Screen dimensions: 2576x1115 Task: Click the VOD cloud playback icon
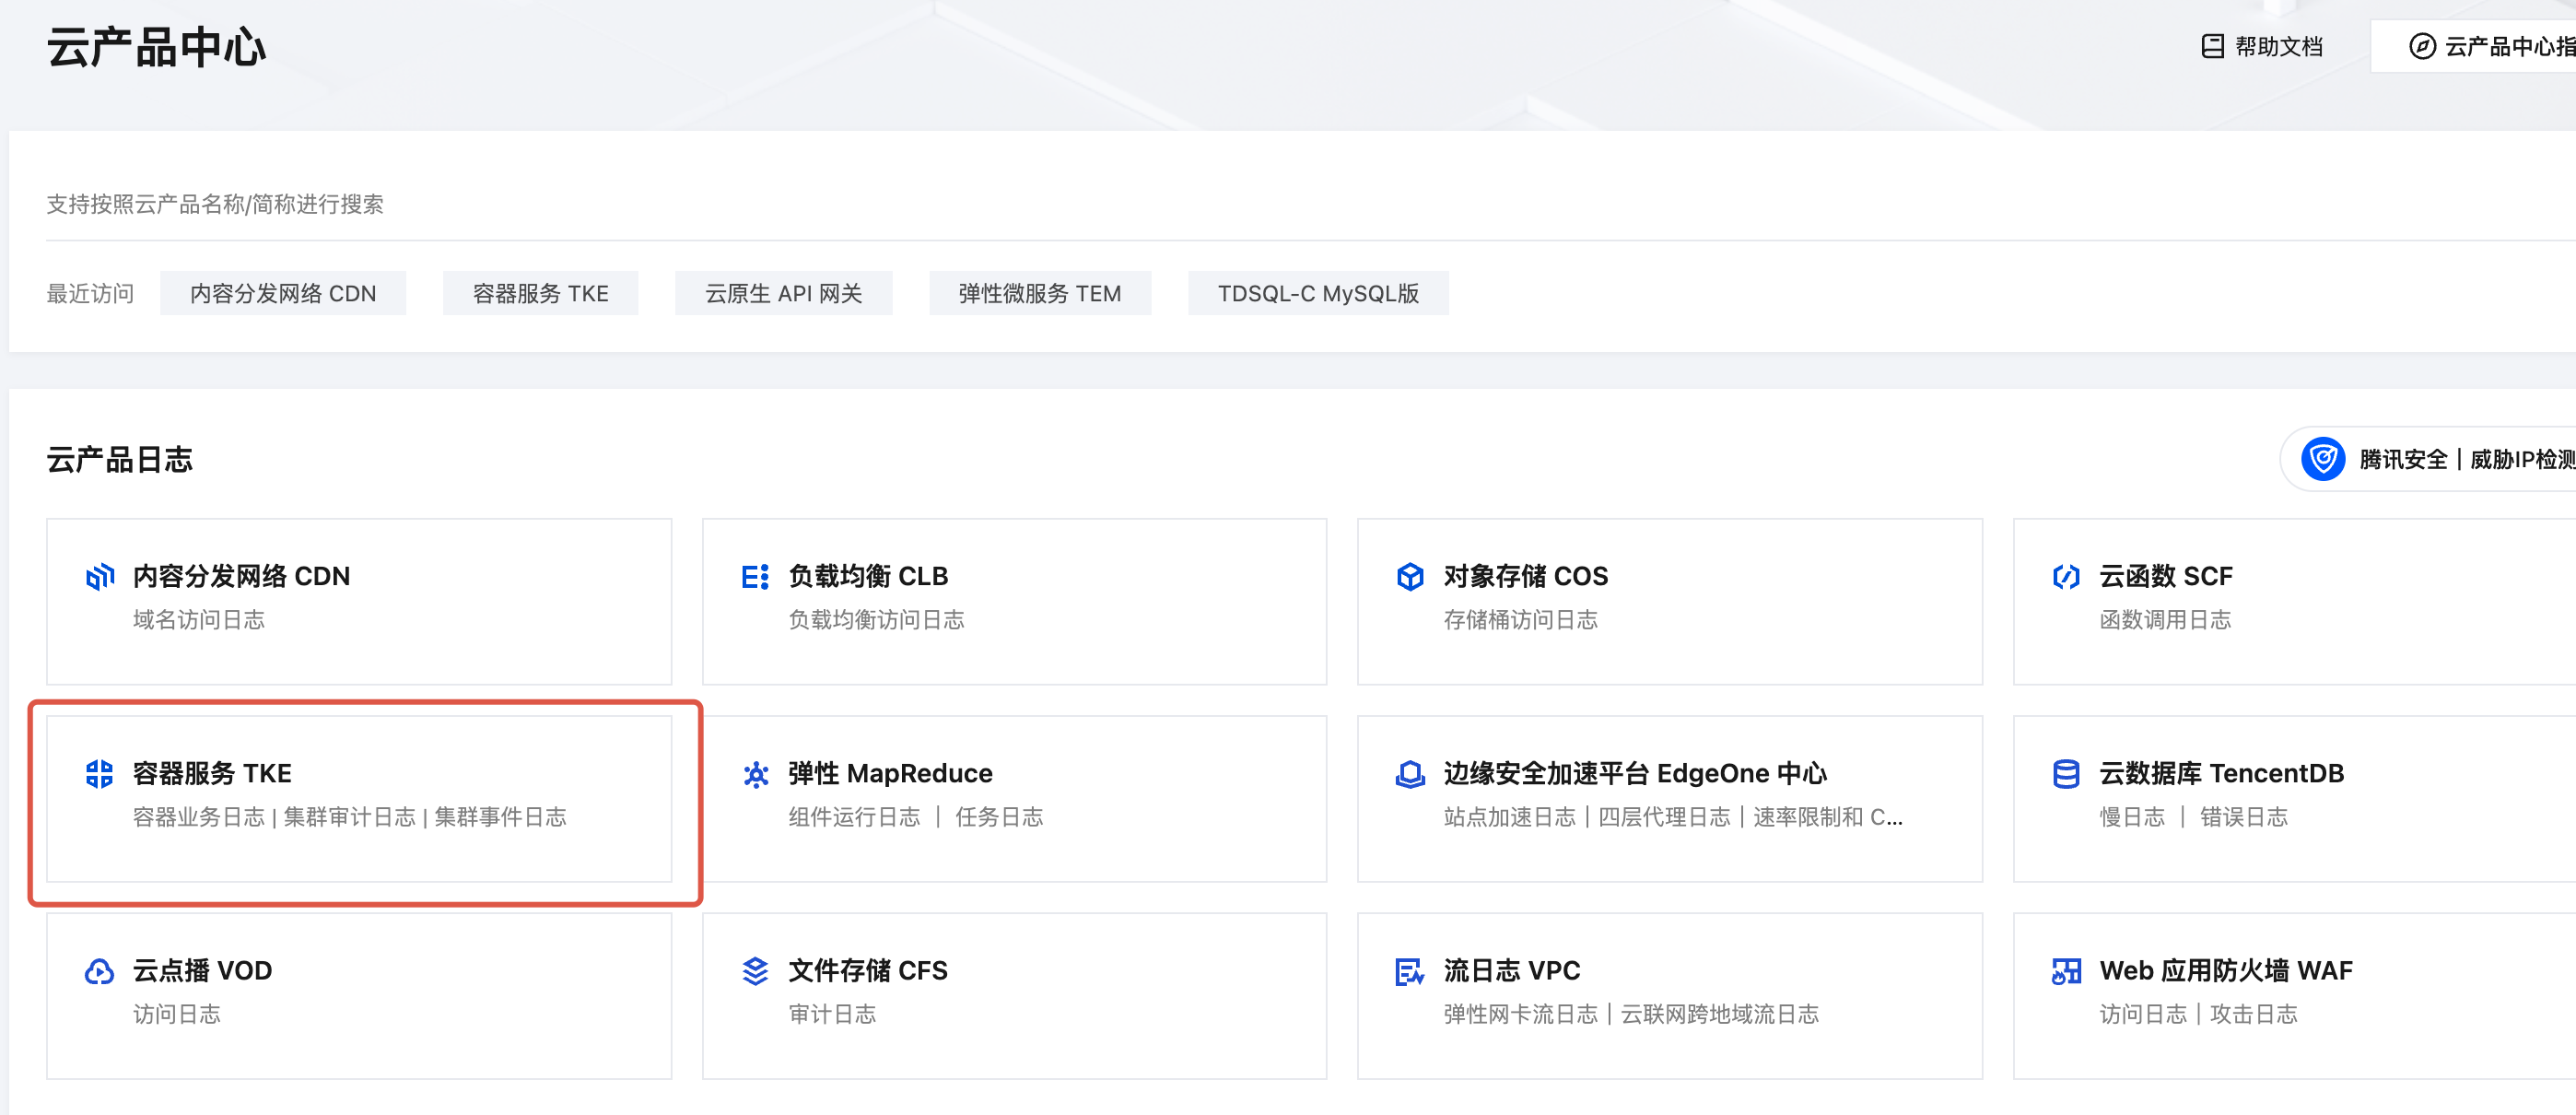(x=99, y=971)
